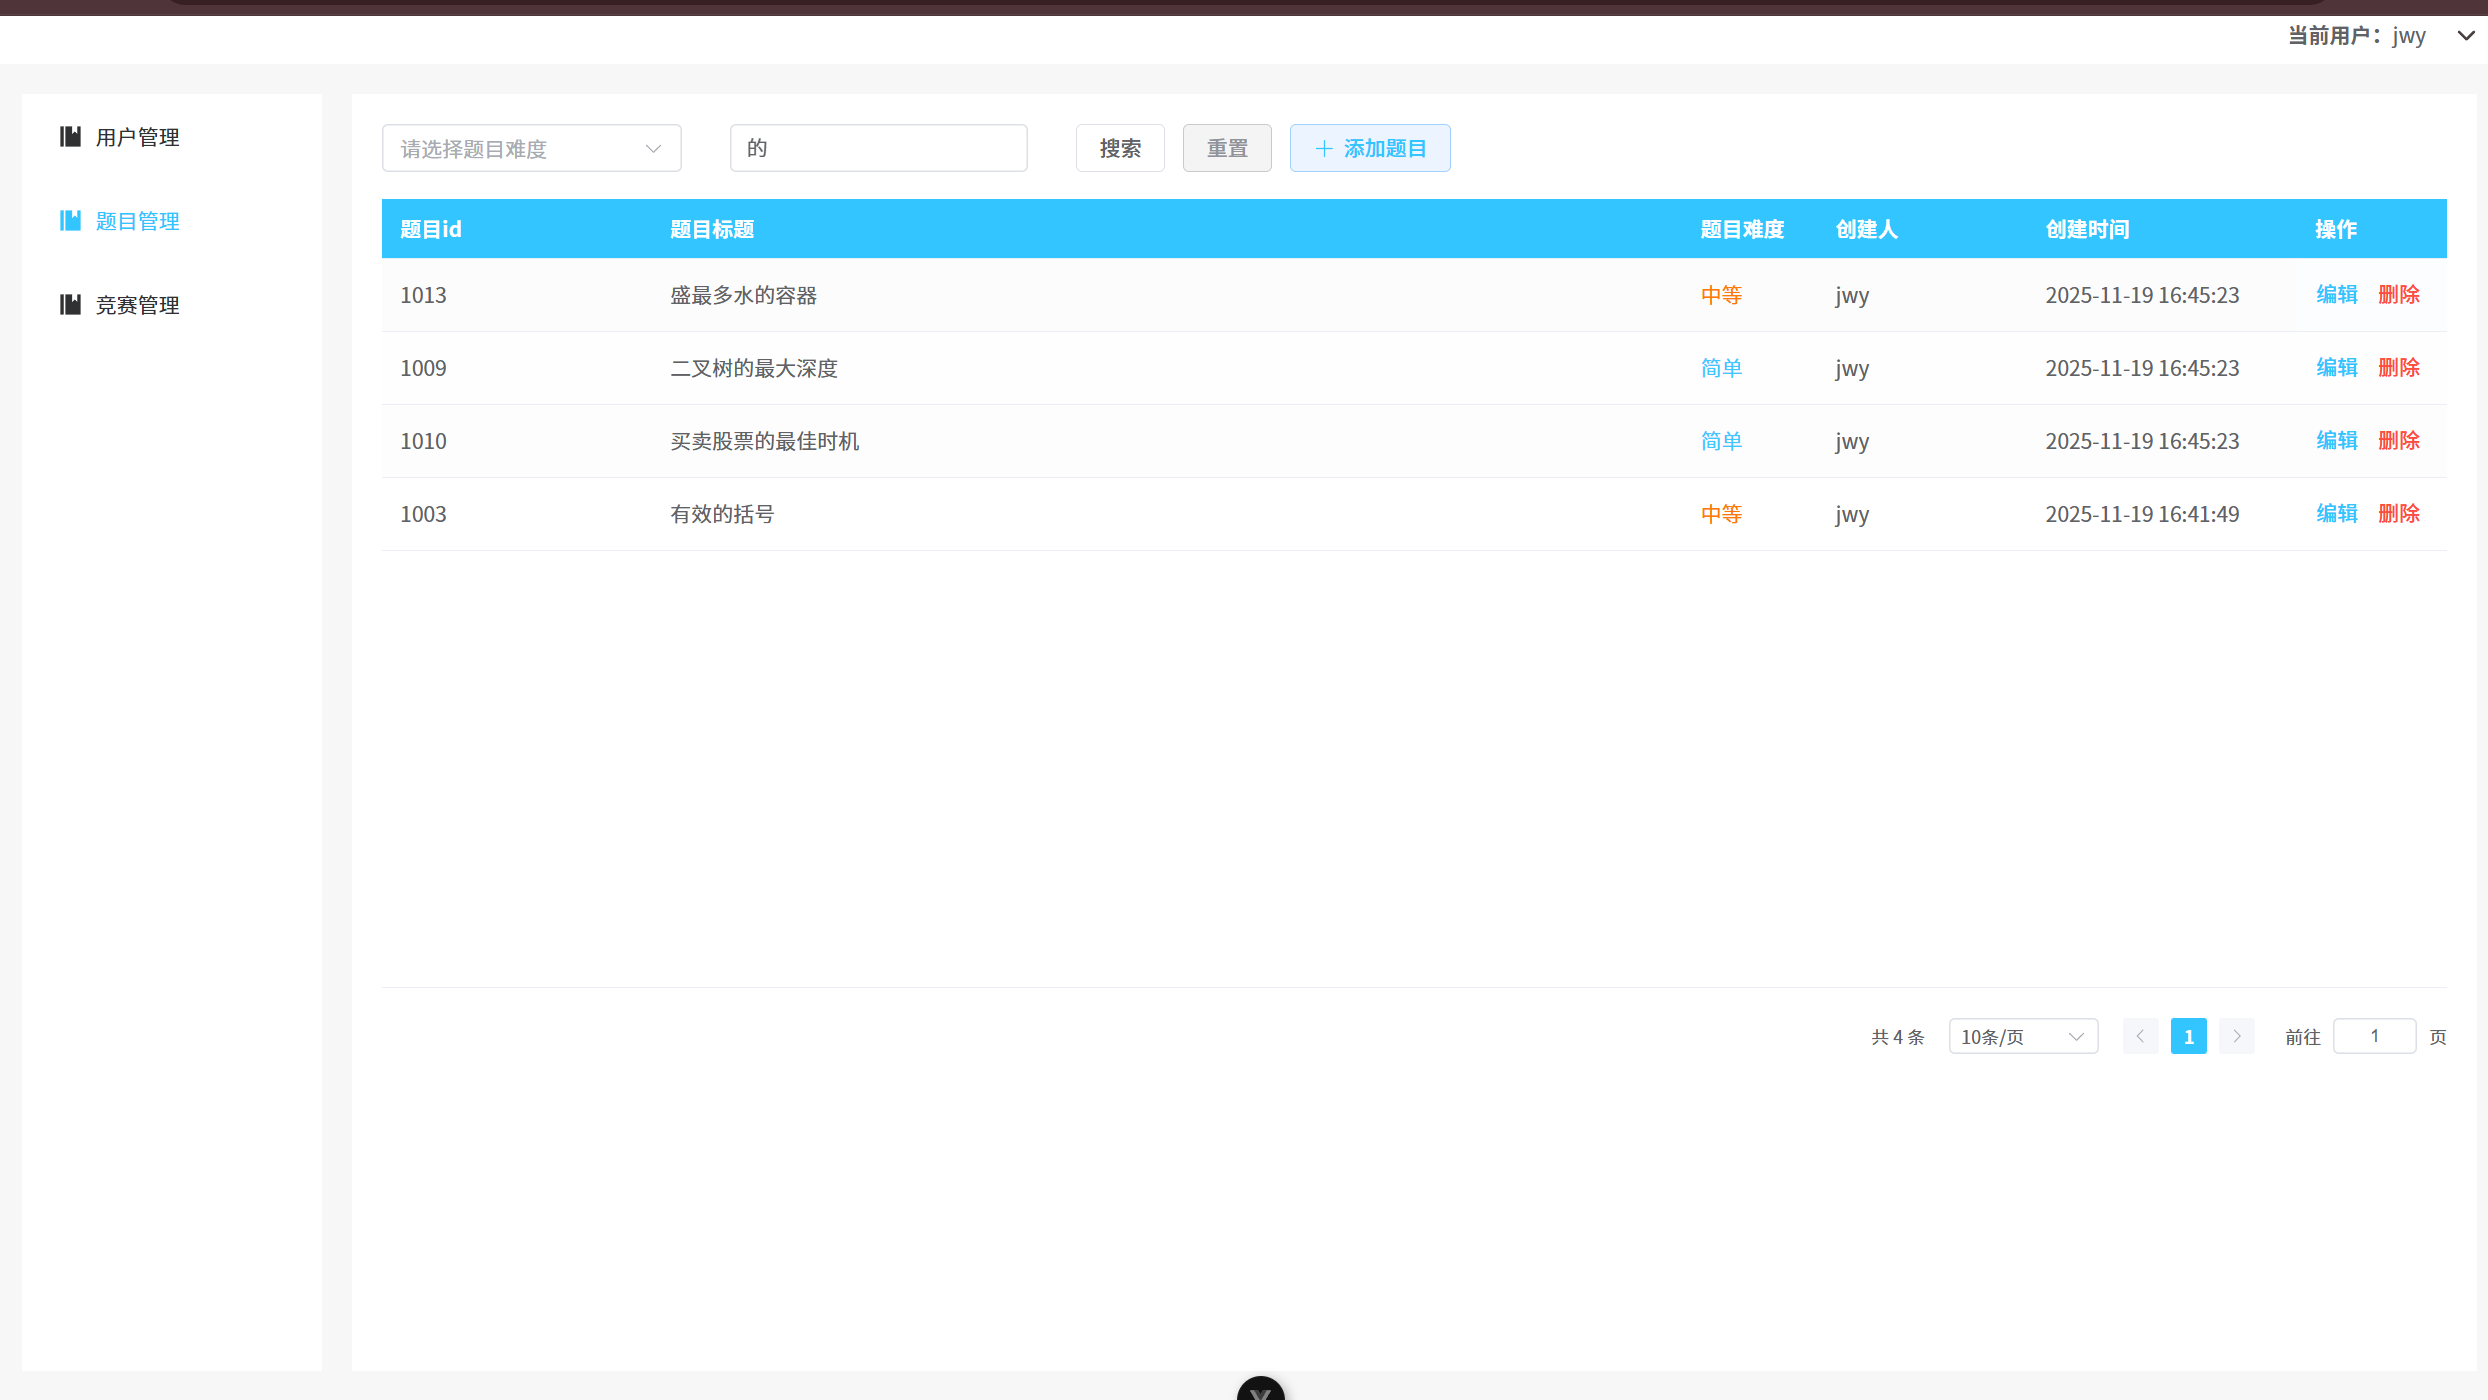Click the 重置 reset button
Screen dimensions: 2488x1400
[1226, 147]
